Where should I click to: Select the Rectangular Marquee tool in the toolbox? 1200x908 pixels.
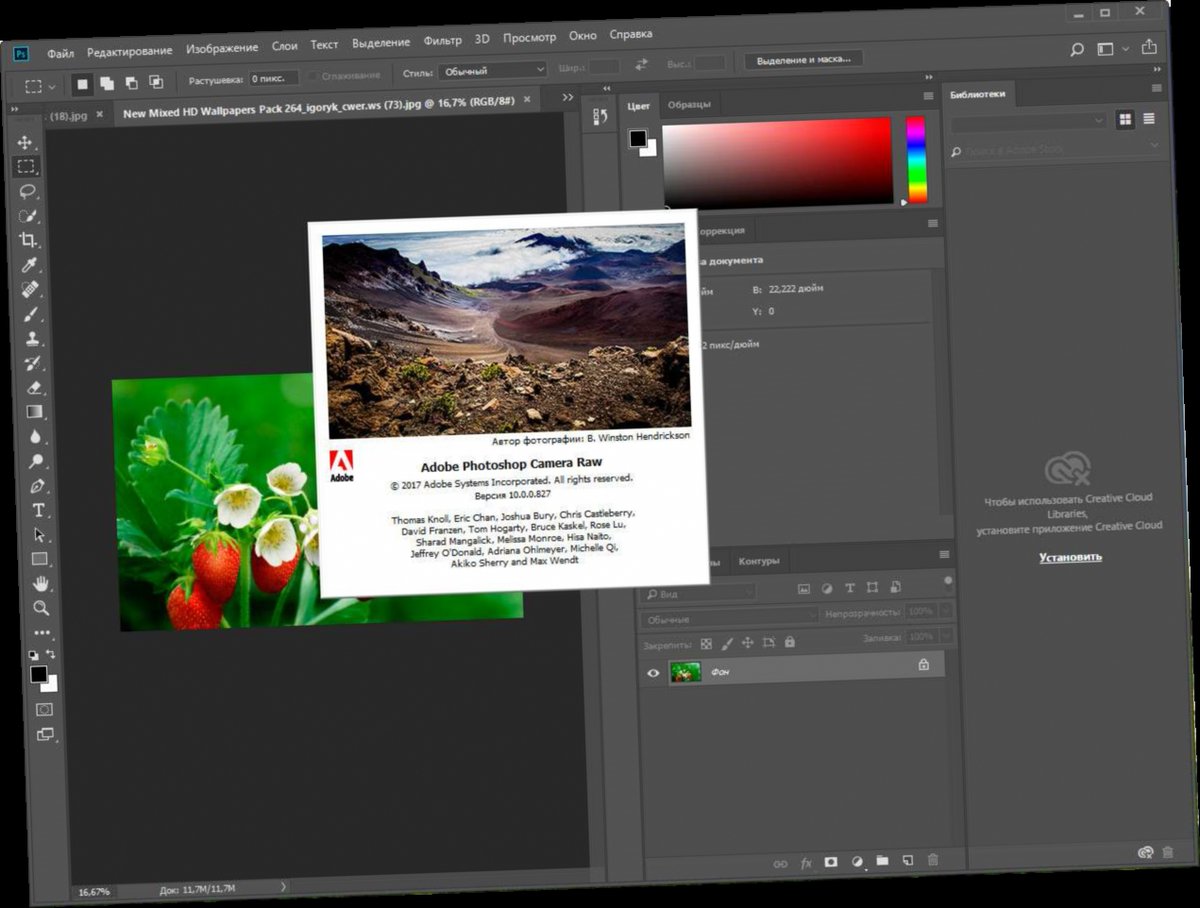(x=26, y=166)
